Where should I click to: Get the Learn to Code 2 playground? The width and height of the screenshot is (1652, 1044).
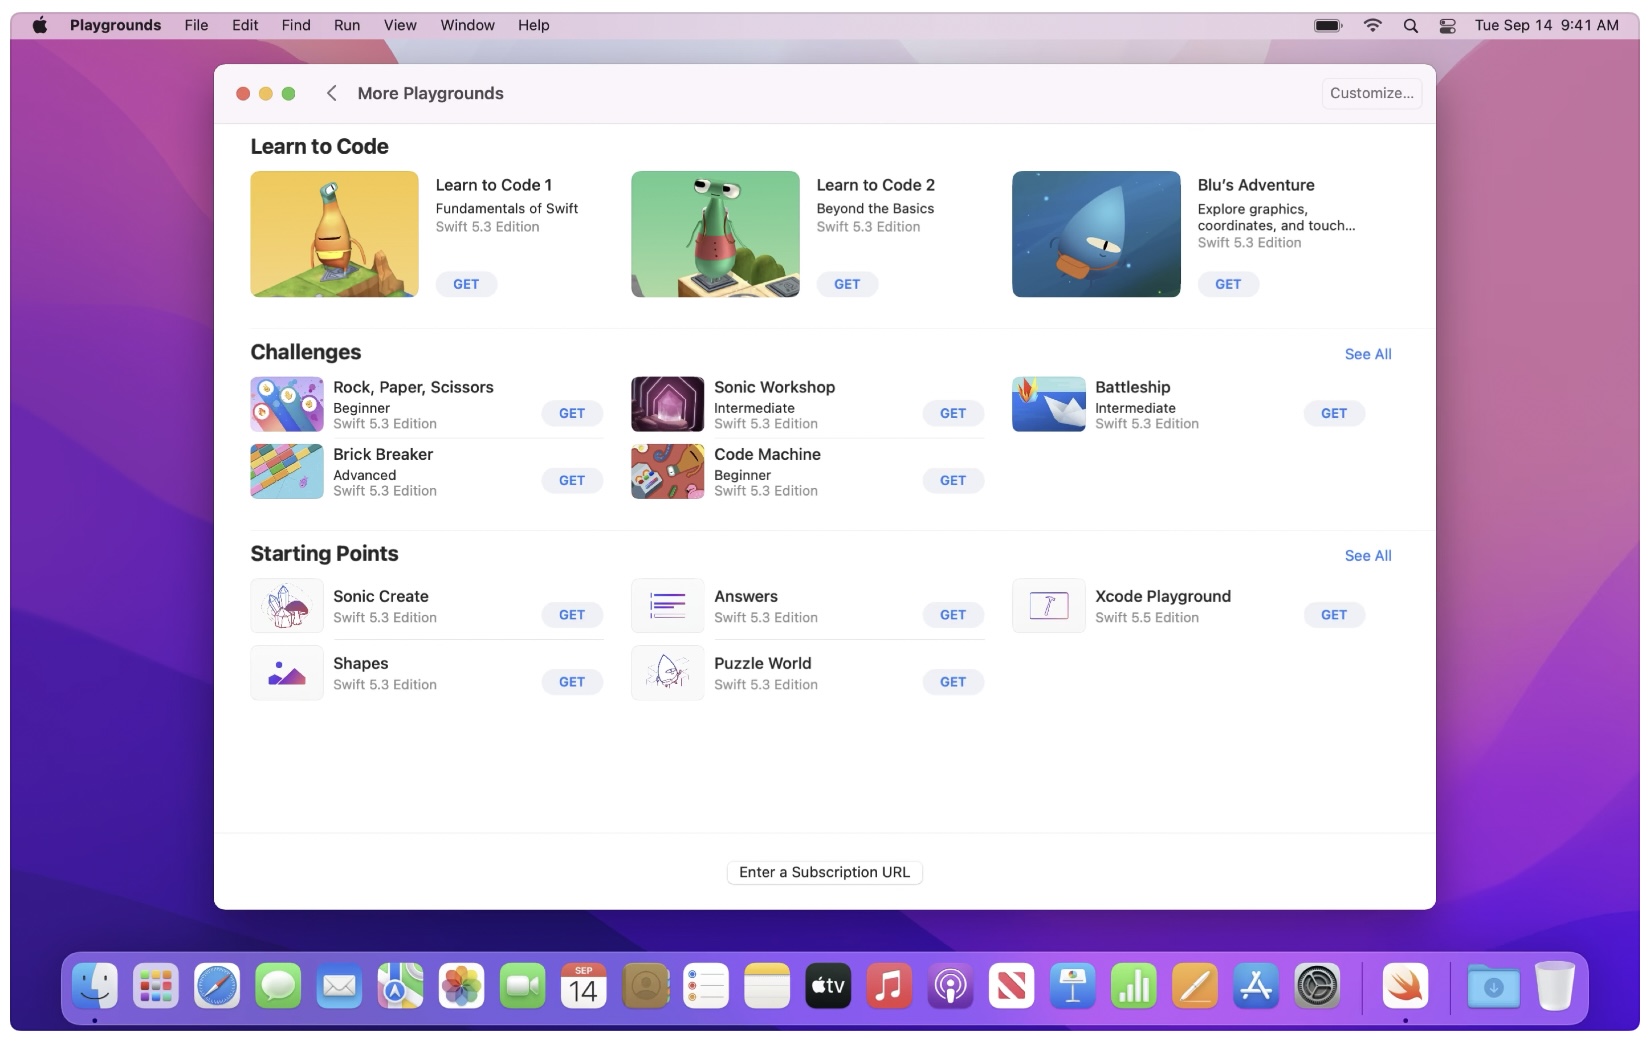click(847, 284)
